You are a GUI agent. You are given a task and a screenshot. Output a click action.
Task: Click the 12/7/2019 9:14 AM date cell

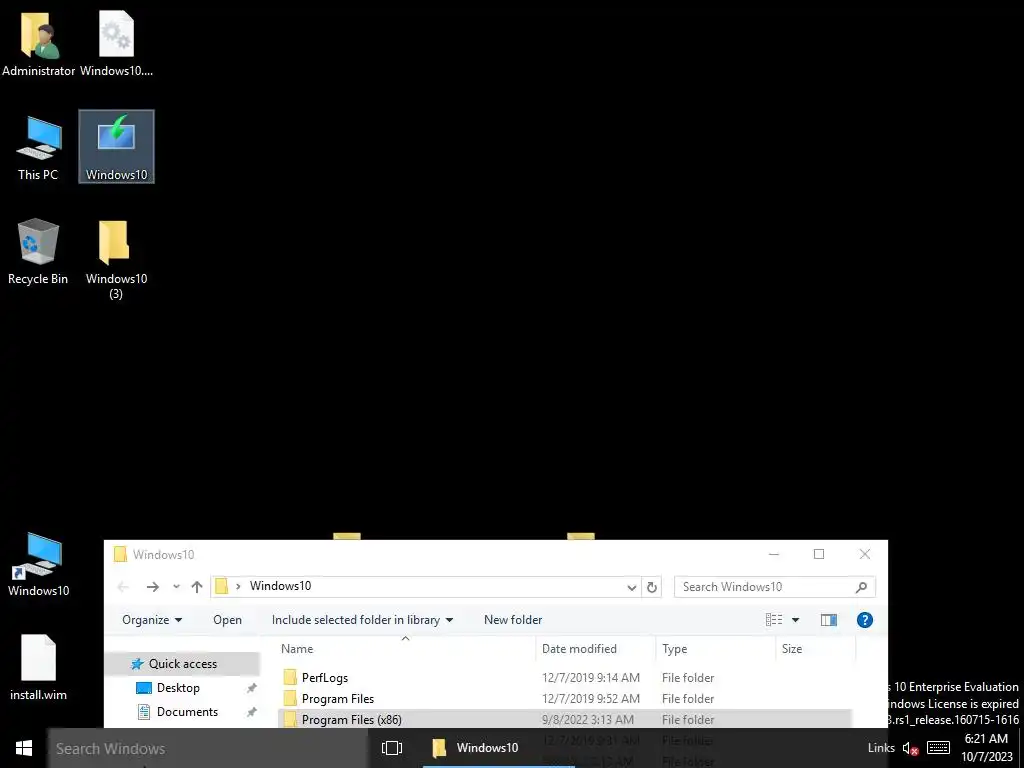click(x=590, y=677)
